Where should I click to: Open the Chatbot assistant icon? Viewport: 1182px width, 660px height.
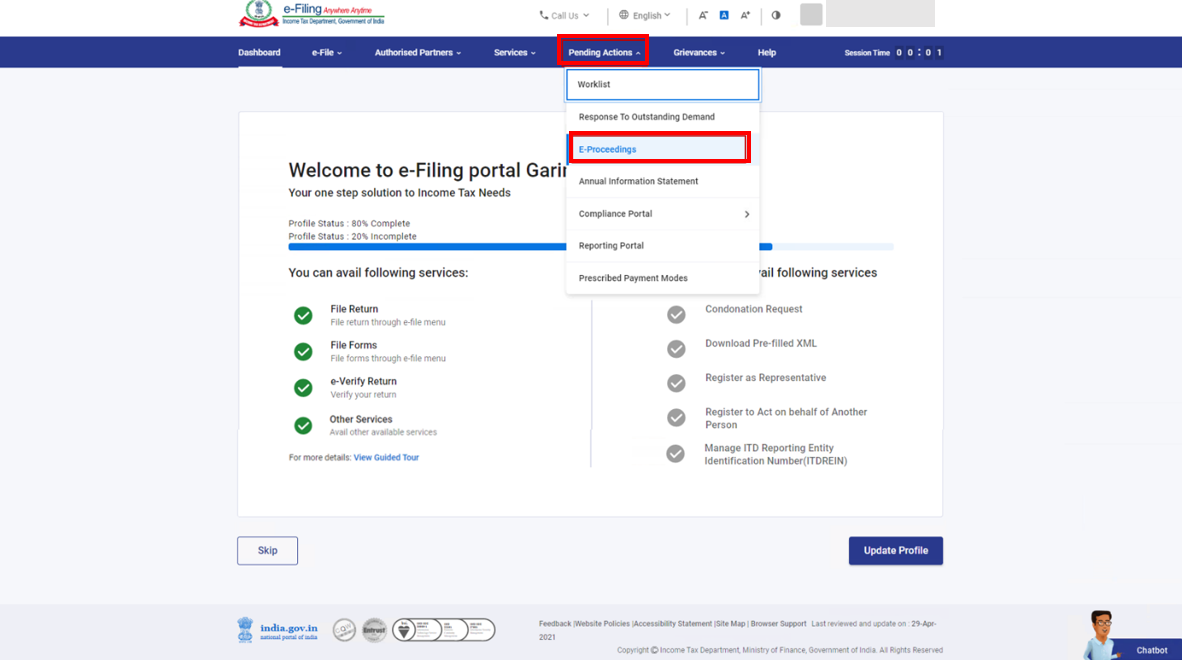click(1101, 634)
